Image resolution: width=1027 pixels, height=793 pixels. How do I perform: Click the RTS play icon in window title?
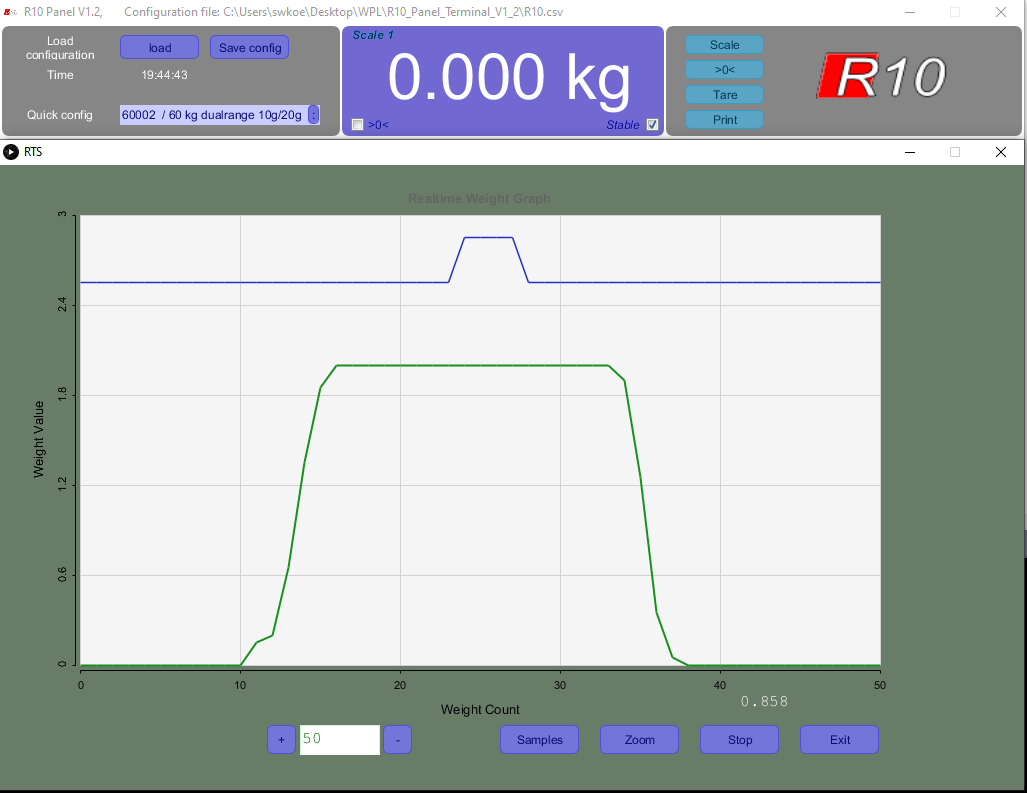[12, 151]
